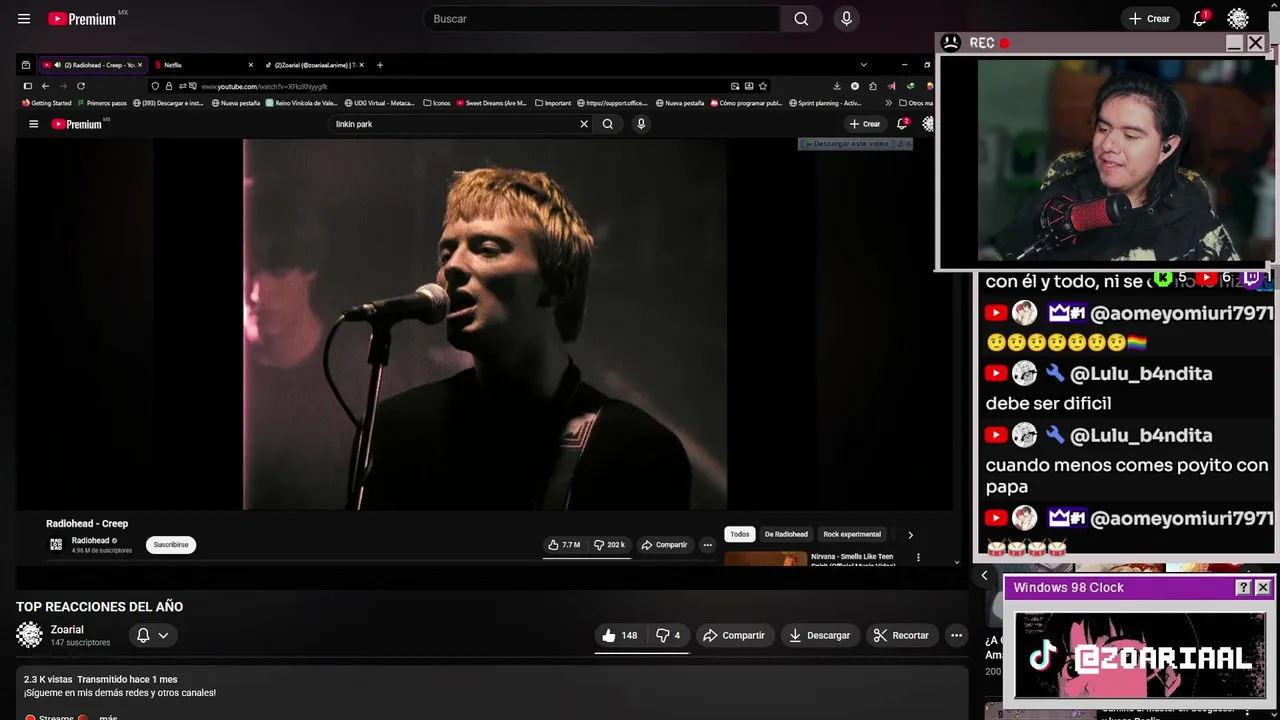
Task: Click the TikTok @ZOARIAAL banner
Action: click(1140, 655)
